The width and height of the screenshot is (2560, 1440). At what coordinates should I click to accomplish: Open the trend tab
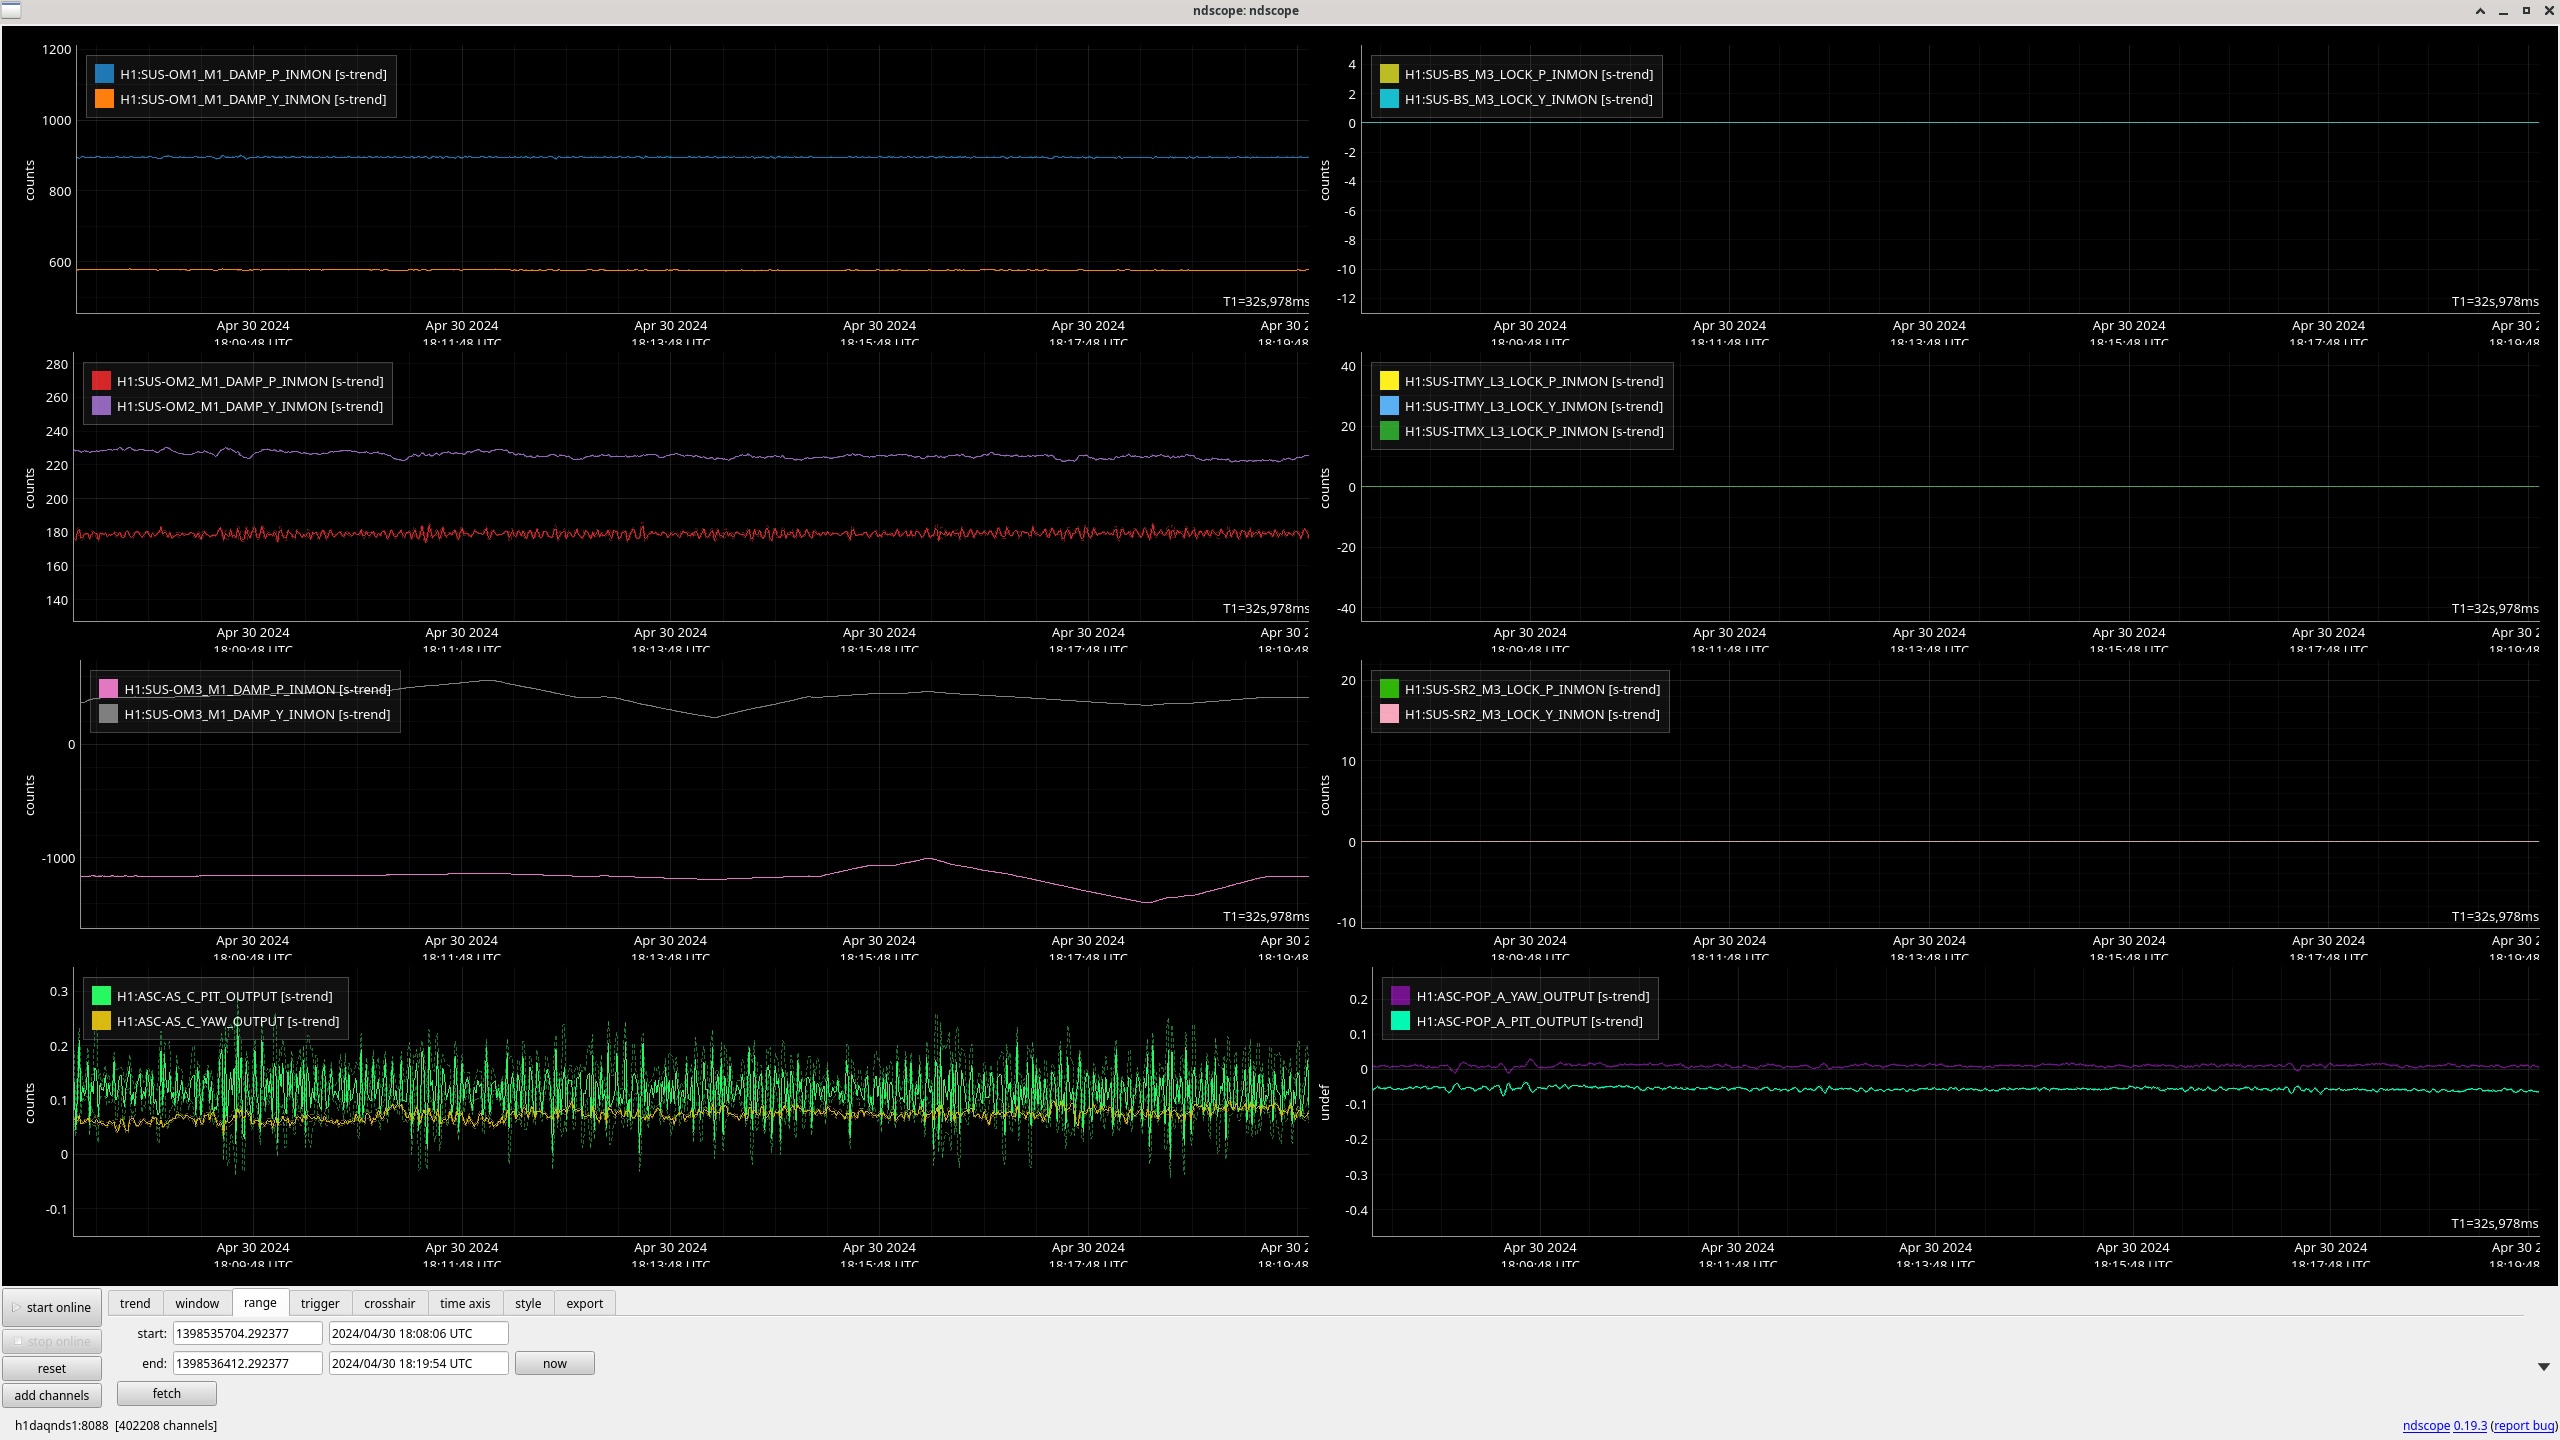[135, 1303]
